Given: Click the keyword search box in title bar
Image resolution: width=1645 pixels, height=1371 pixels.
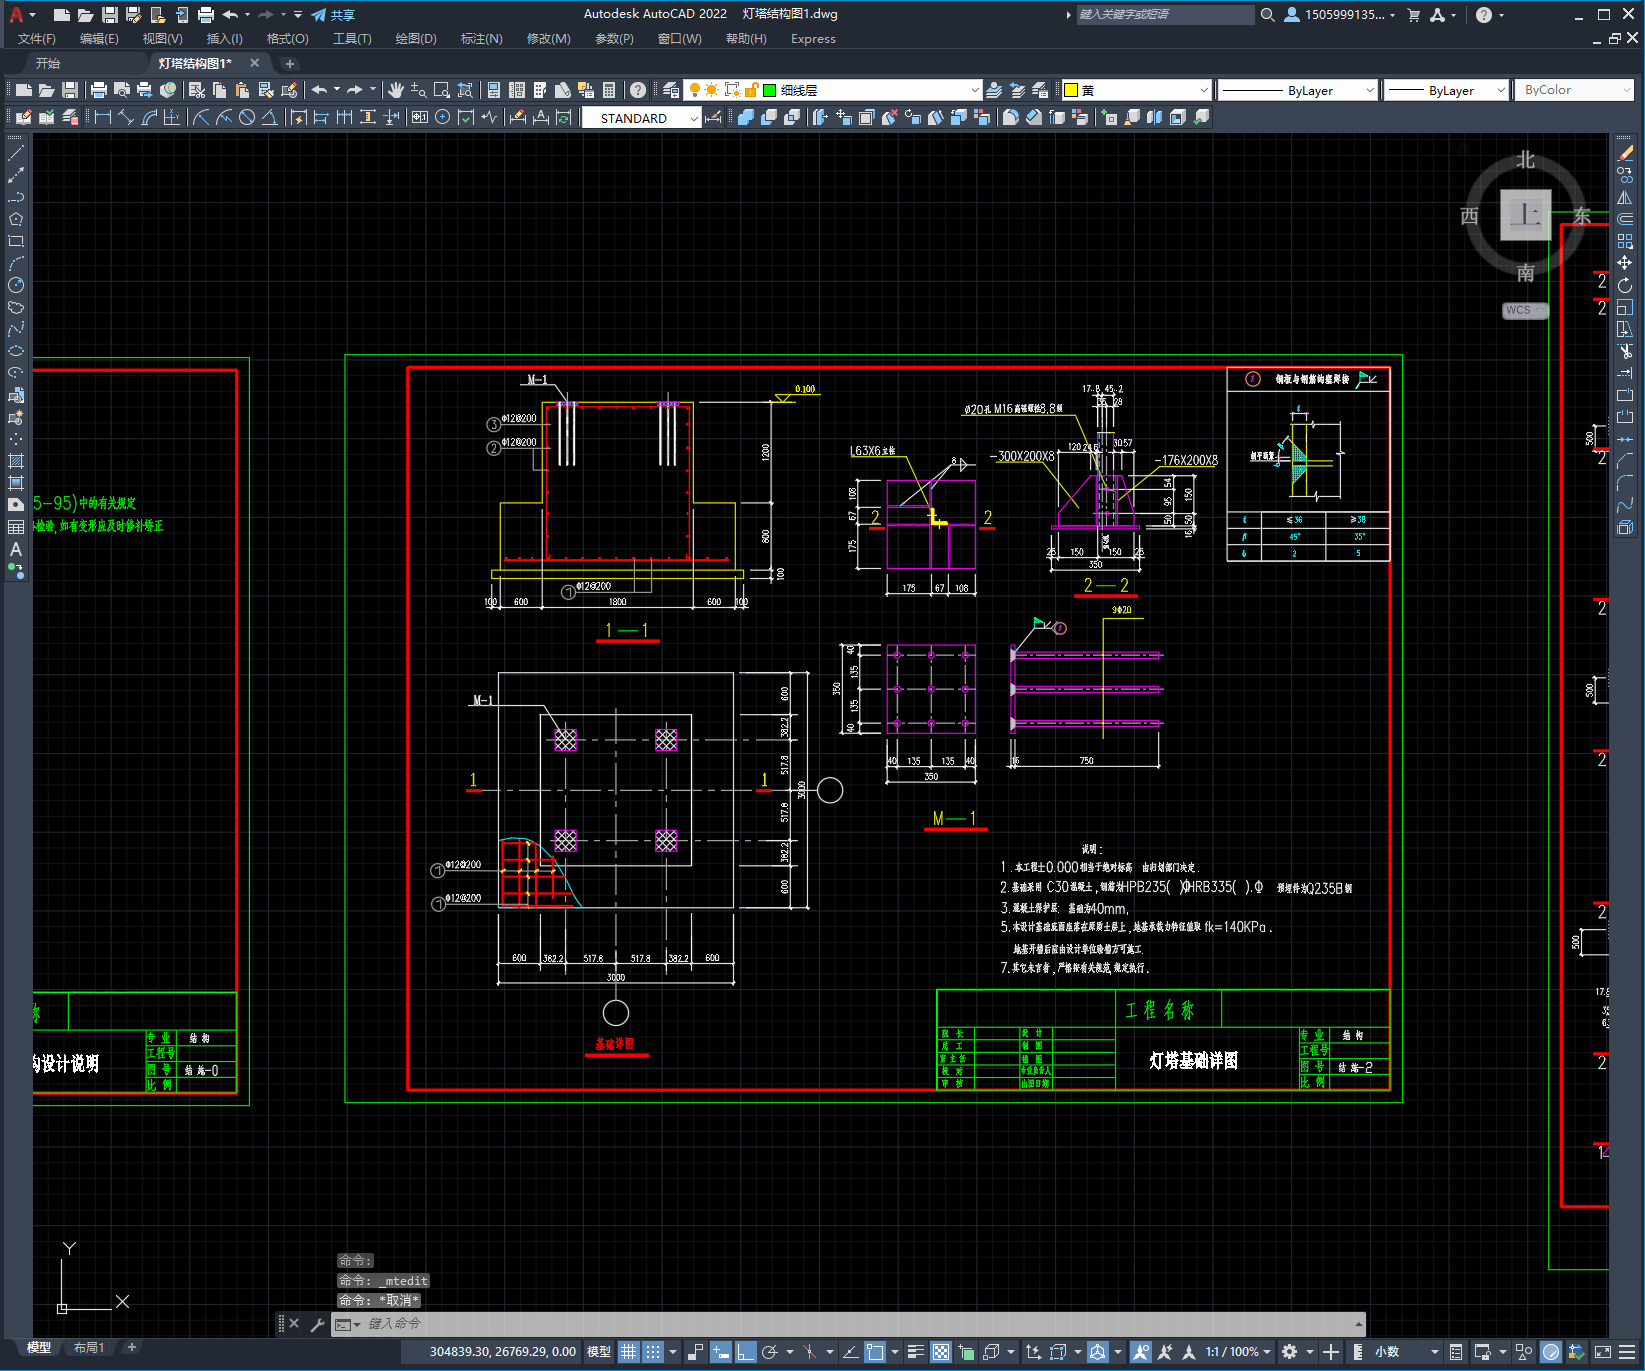Looking at the screenshot, I should pos(1165,15).
